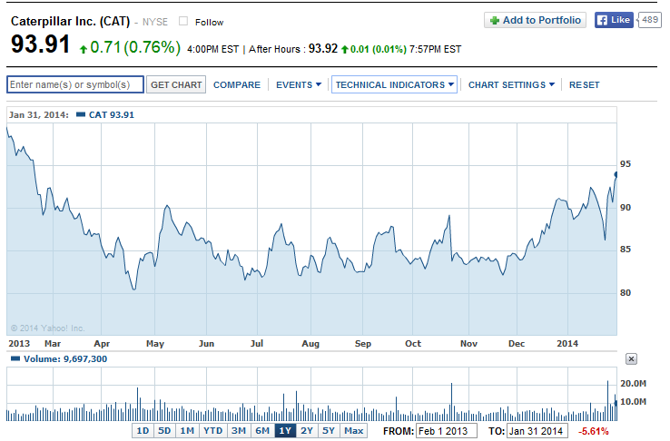670x441 pixels.
Task: Focus the name or symbol search field
Action: pos(75,85)
